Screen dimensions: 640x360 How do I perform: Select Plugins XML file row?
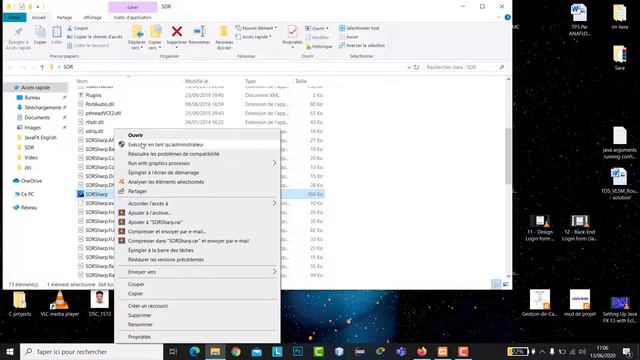(x=201, y=95)
